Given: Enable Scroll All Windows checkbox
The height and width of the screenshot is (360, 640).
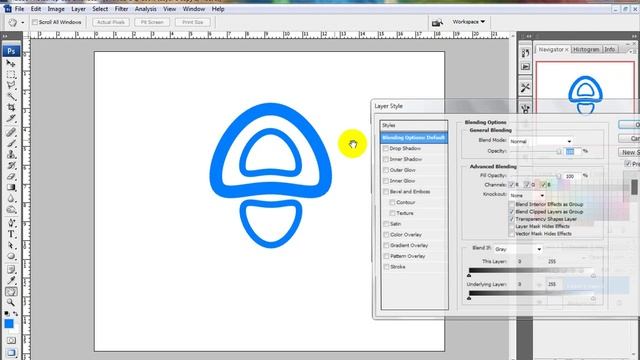Looking at the screenshot, I should (35, 22).
